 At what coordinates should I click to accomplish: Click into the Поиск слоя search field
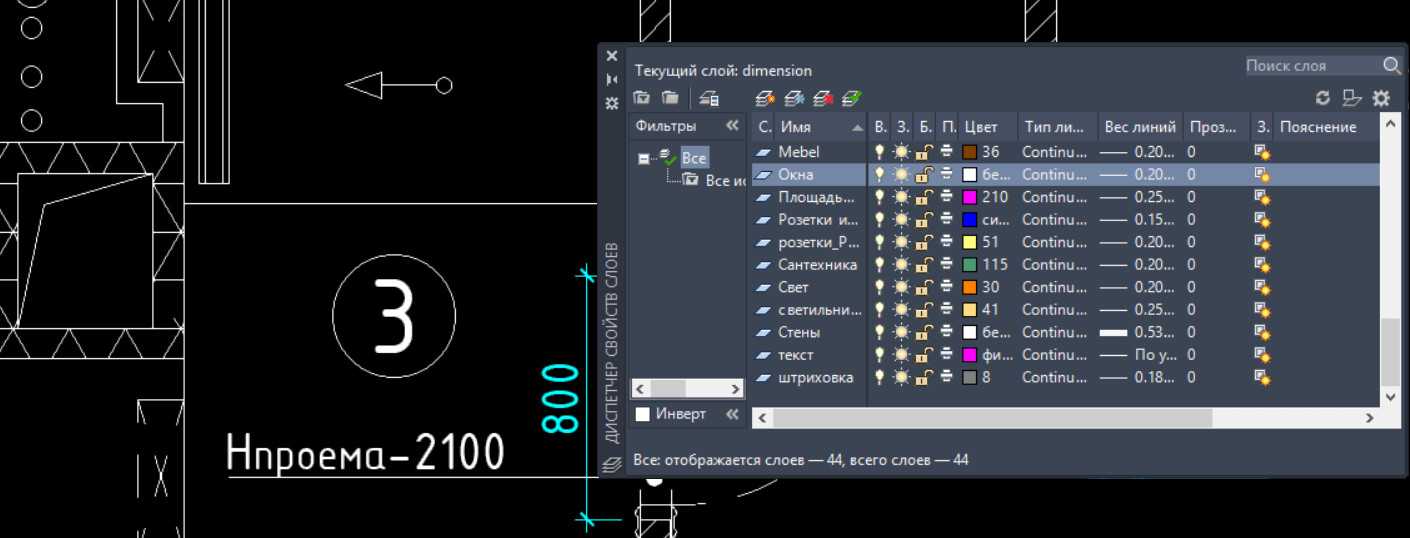(1311, 65)
